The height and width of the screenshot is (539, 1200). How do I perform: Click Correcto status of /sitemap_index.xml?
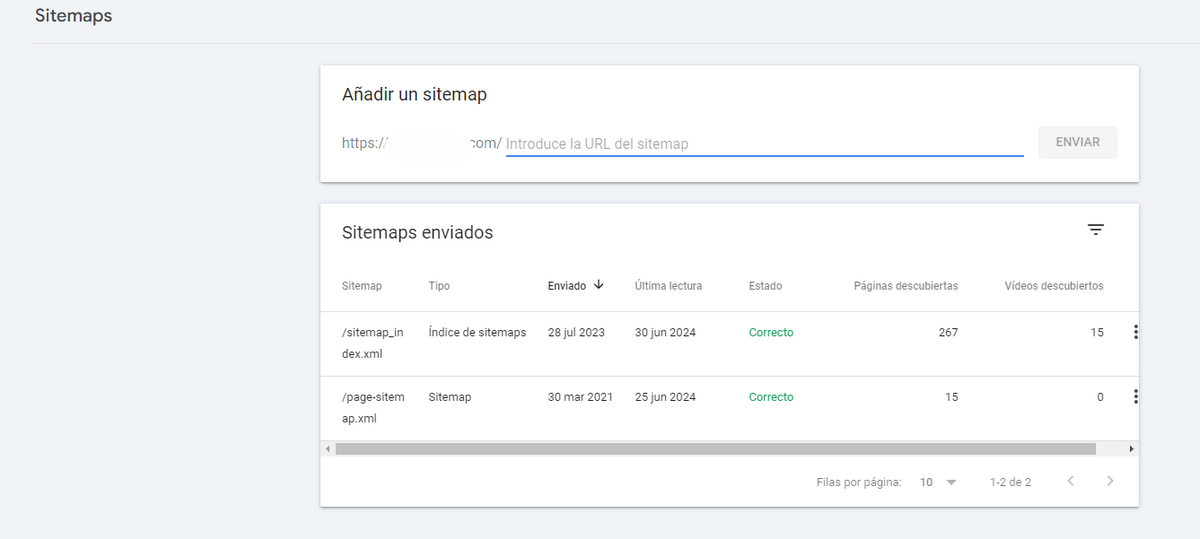pyautogui.click(x=771, y=333)
